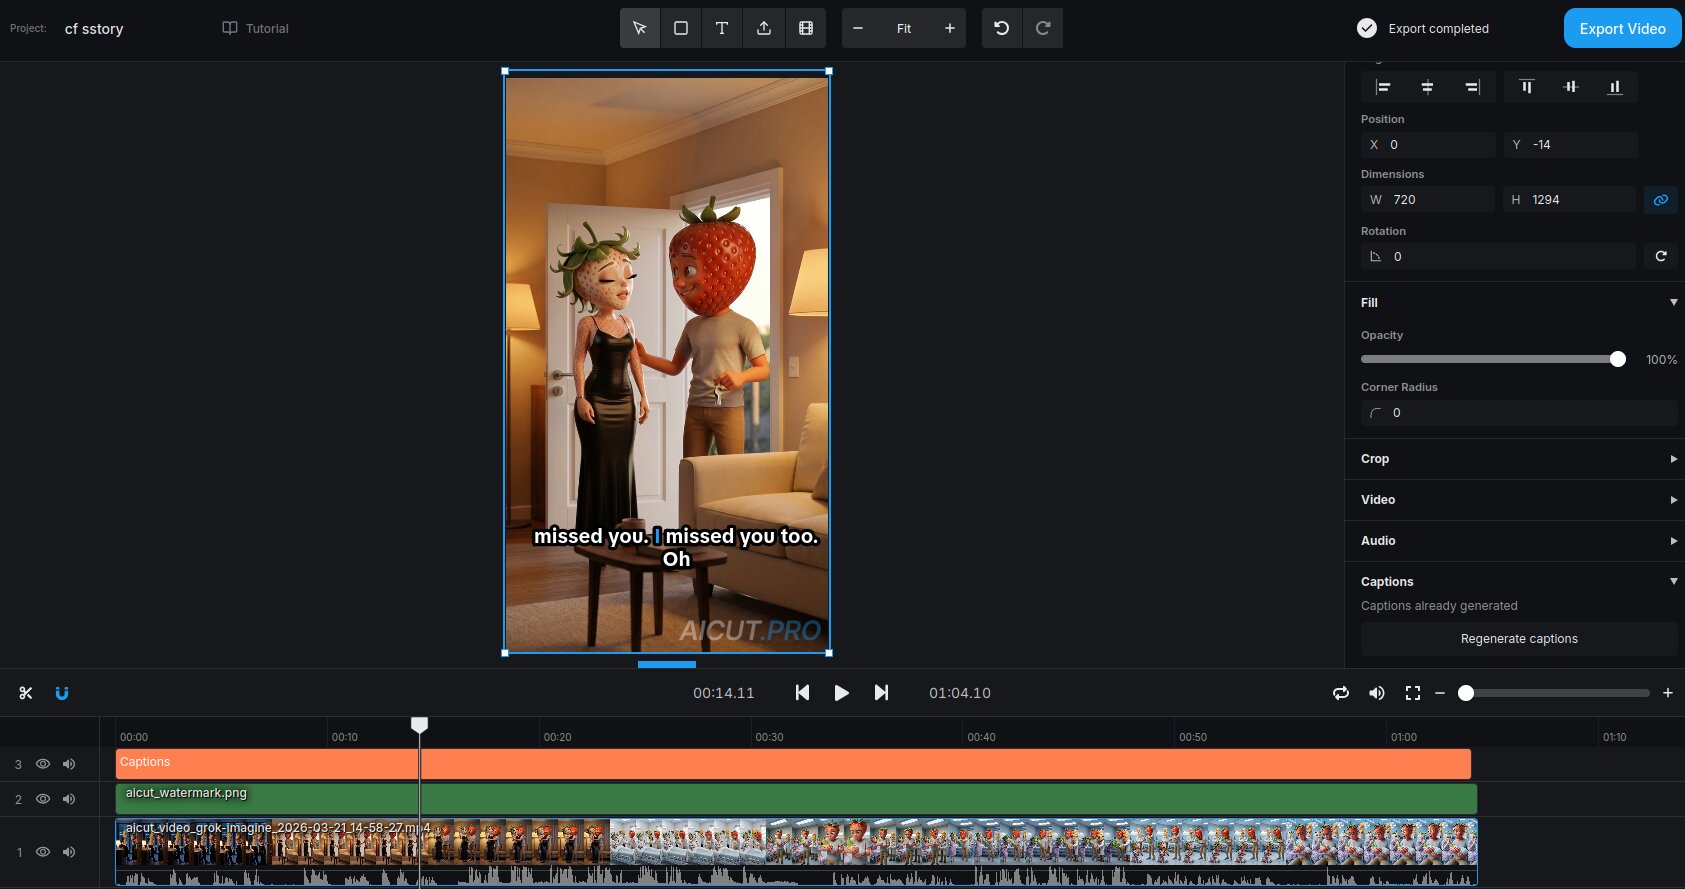Click the current time 00:14.11
The width and height of the screenshot is (1685, 889).
[x=724, y=693]
